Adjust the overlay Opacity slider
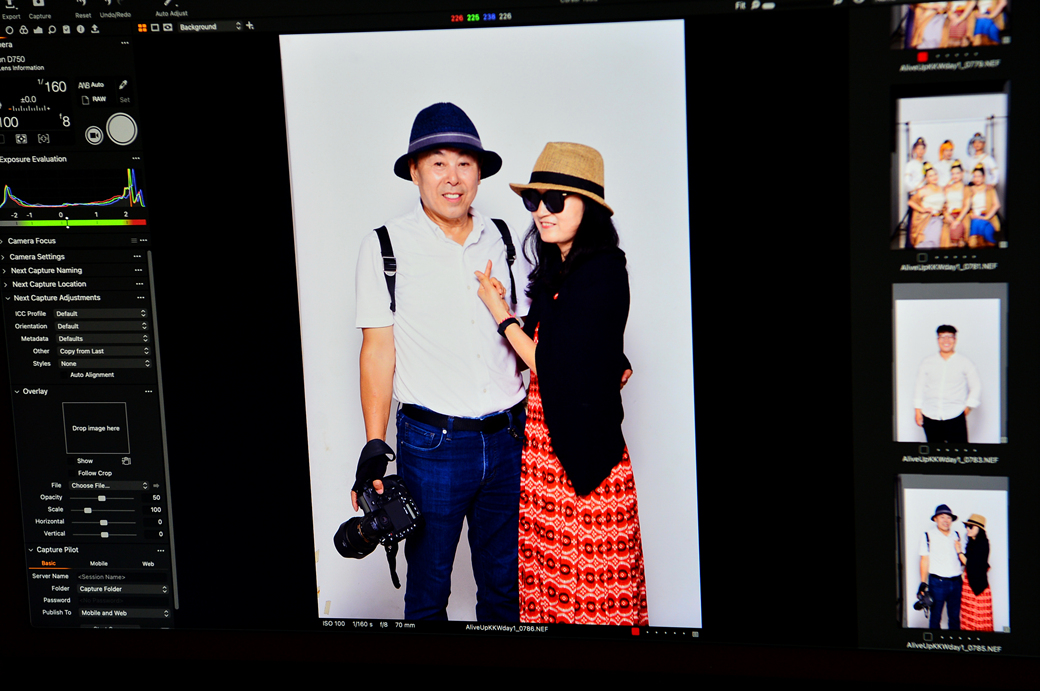Image resolution: width=1040 pixels, height=691 pixels. 102,498
